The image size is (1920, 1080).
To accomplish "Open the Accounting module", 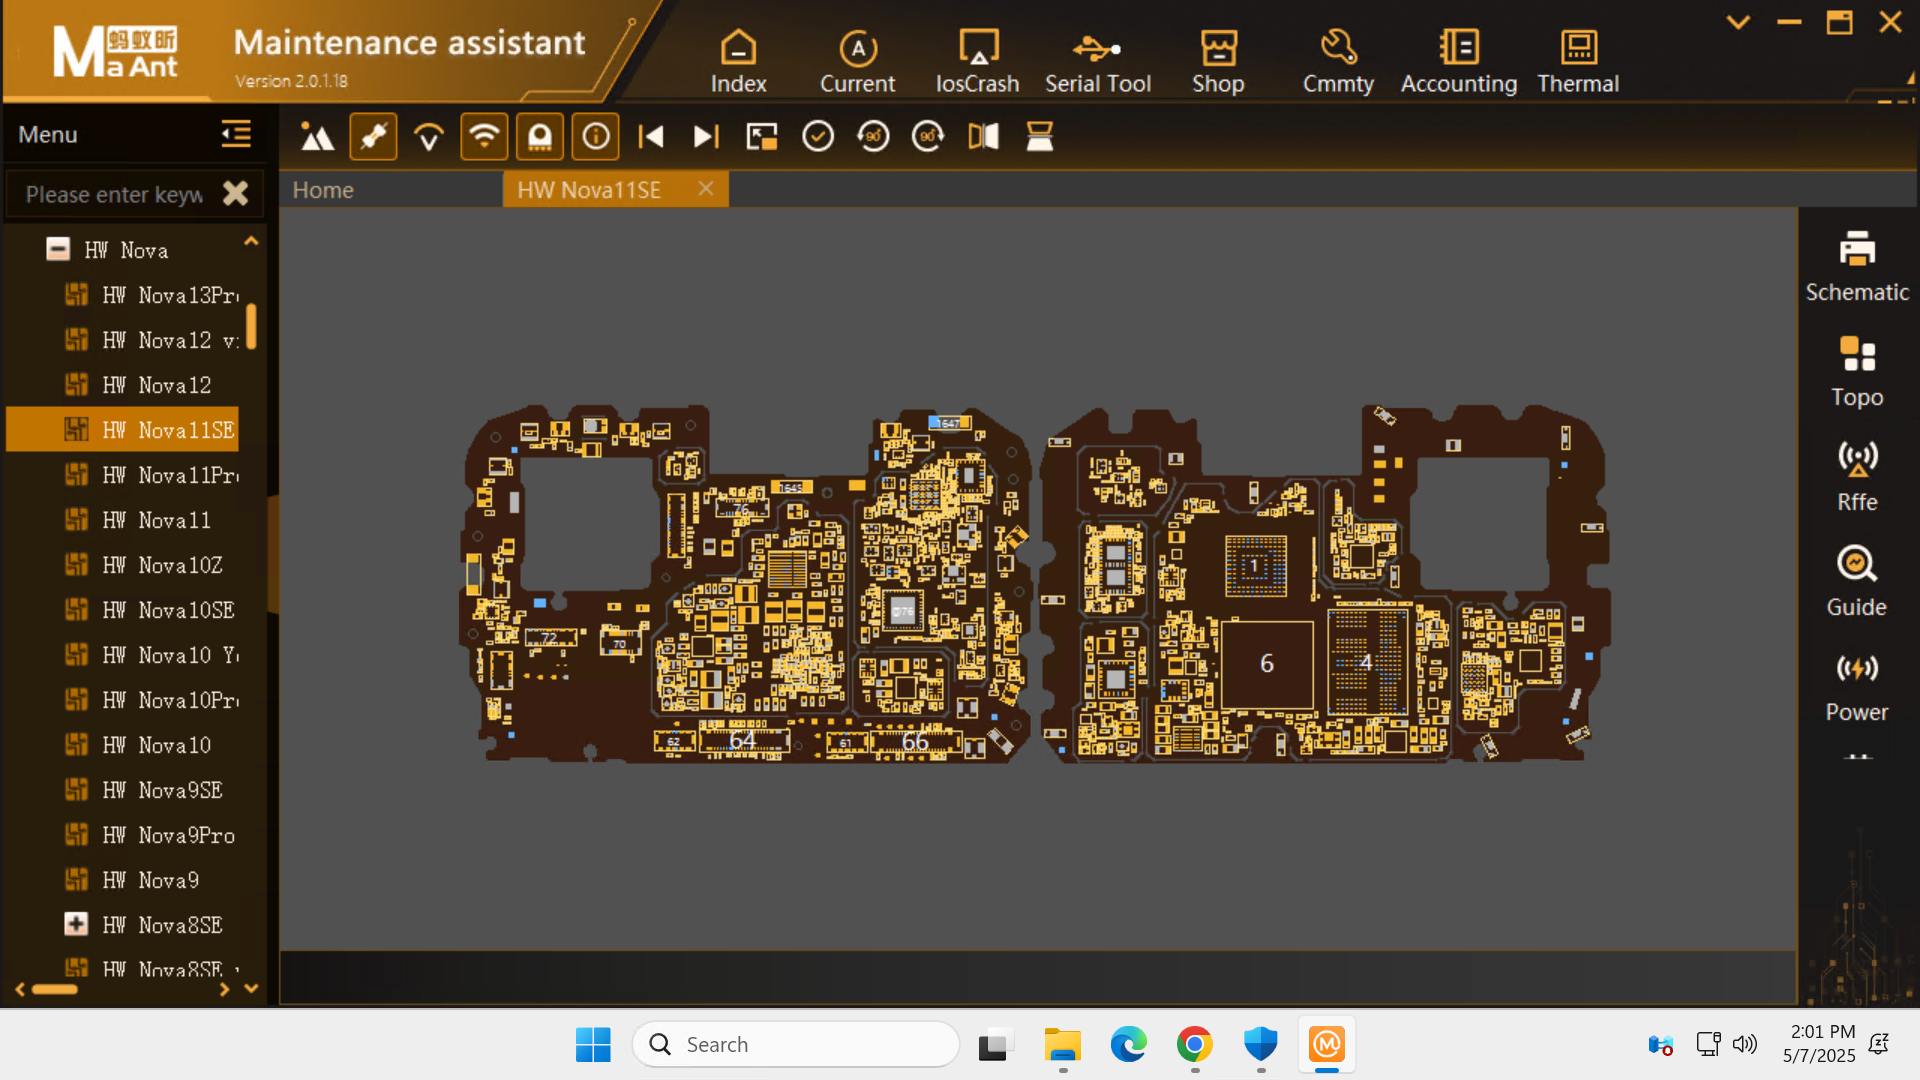I will (1459, 62).
